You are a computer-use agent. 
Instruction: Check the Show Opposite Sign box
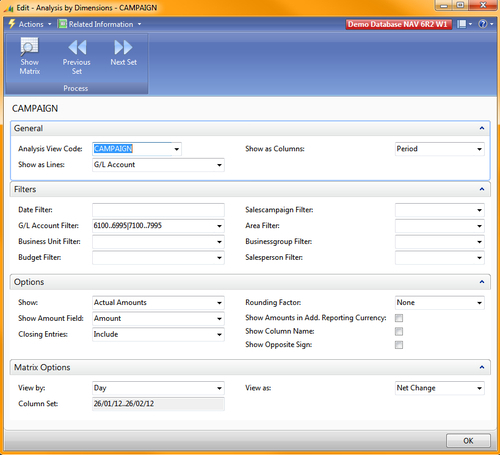[399, 345]
